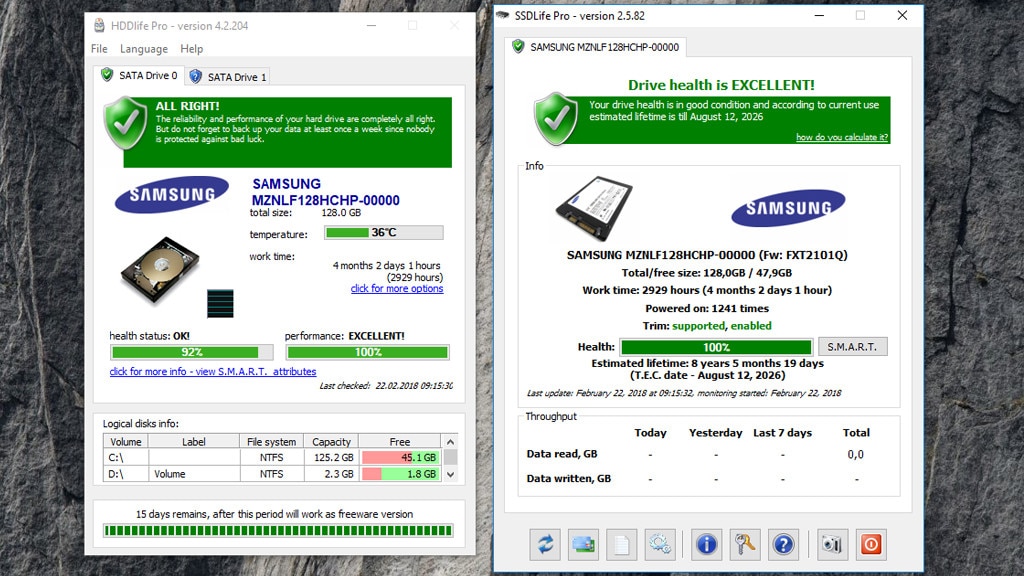Open the blank document report icon in SSDLife
This screenshot has height=576, width=1024.
point(621,544)
